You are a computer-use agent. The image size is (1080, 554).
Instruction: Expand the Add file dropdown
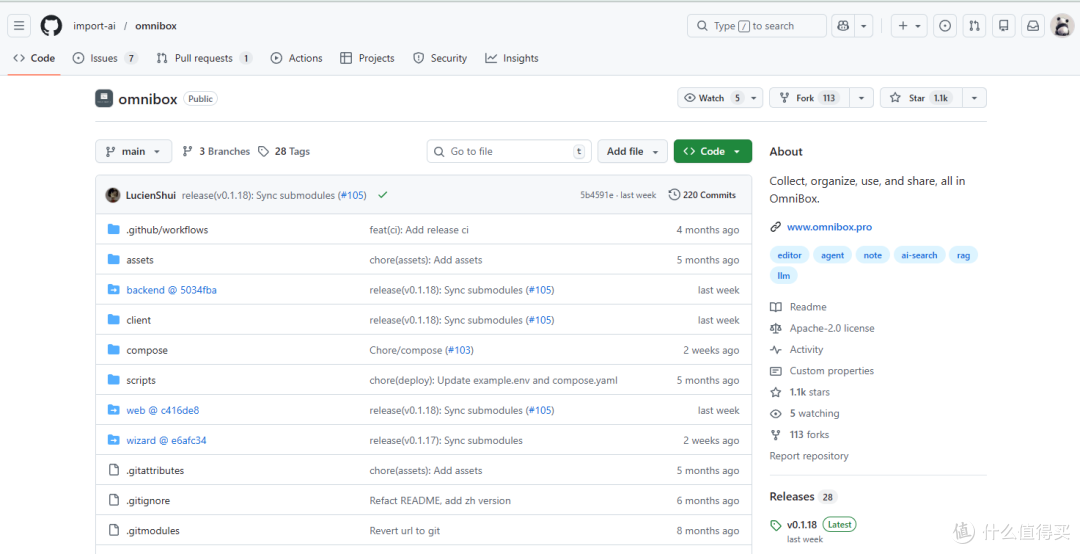click(x=632, y=152)
